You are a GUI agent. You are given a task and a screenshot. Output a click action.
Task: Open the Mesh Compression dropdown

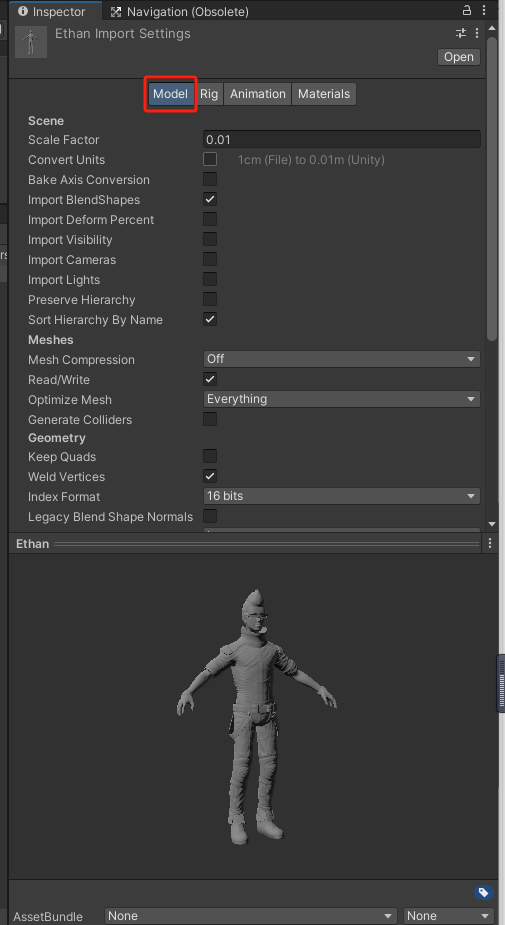point(342,359)
